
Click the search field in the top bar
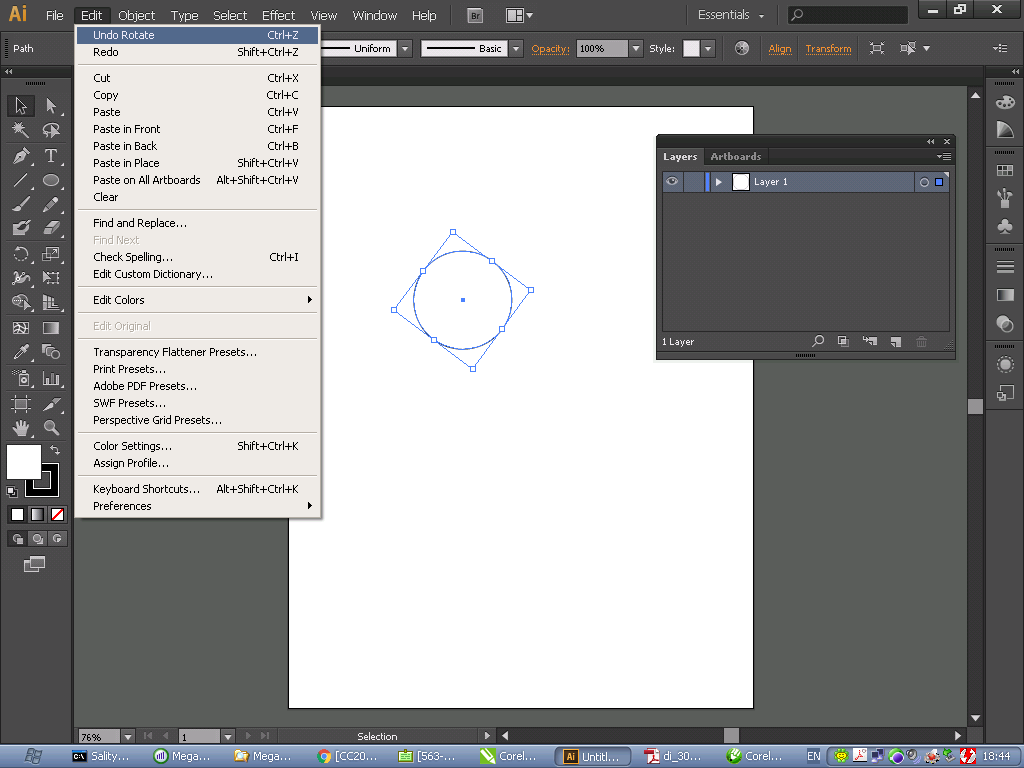[x=848, y=14]
